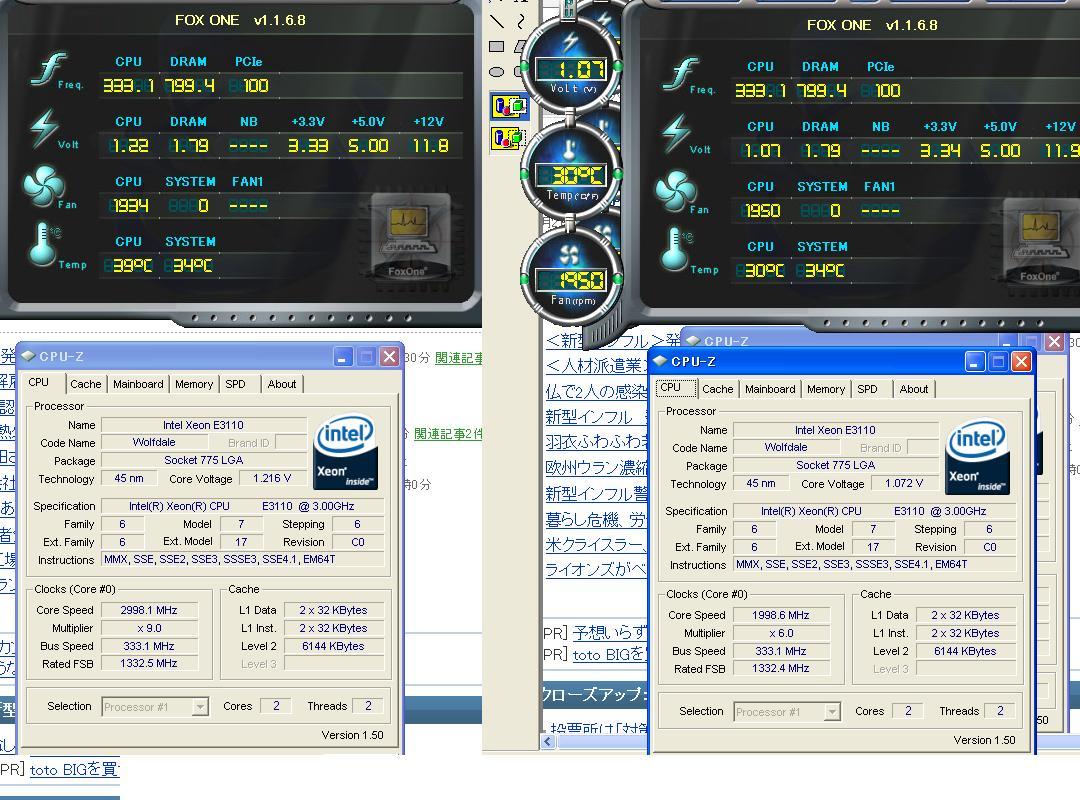The width and height of the screenshot is (1080, 800).
Task: Open the FoxOne monitor logo in right panel
Action: tap(1041, 243)
